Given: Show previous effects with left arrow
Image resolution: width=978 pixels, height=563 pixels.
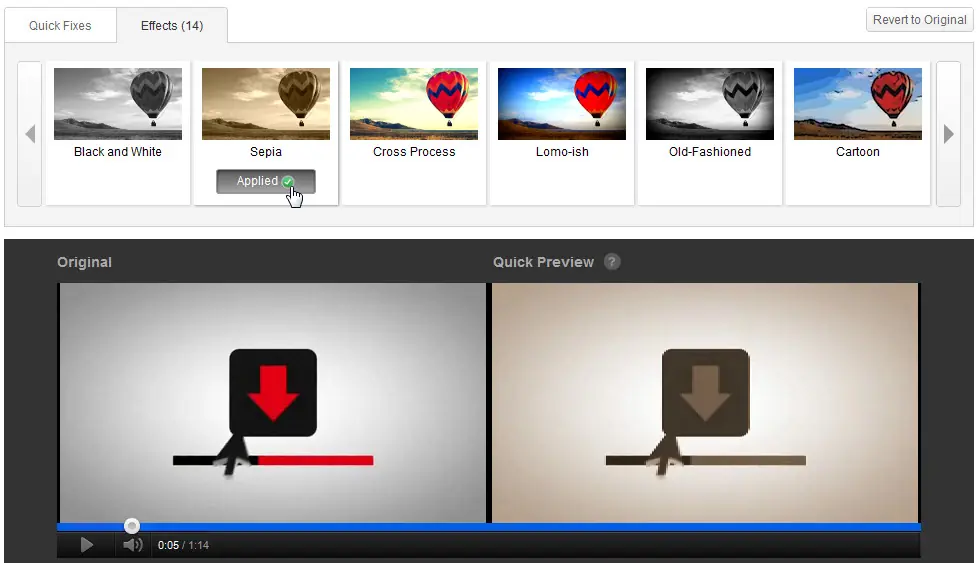Looking at the screenshot, I should coord(29,133).
